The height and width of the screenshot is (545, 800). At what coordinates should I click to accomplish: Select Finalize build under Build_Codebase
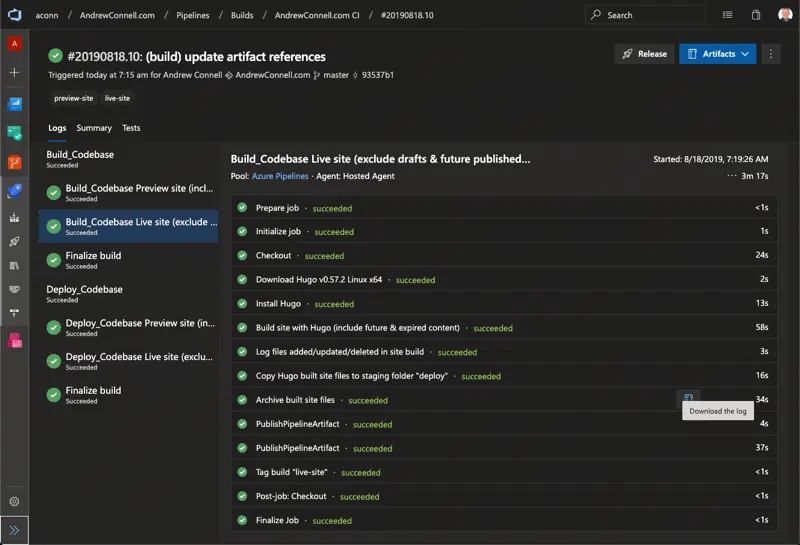point(129,260)
